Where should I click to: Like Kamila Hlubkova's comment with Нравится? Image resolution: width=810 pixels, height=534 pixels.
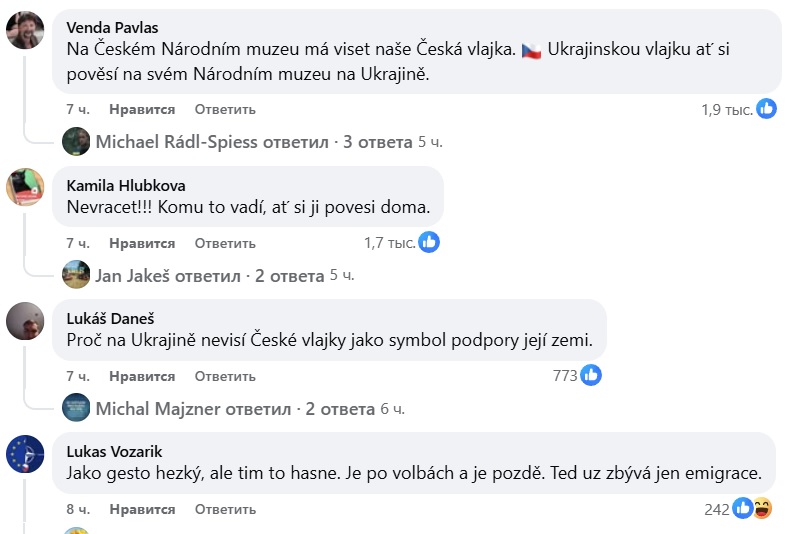(142, 243)
